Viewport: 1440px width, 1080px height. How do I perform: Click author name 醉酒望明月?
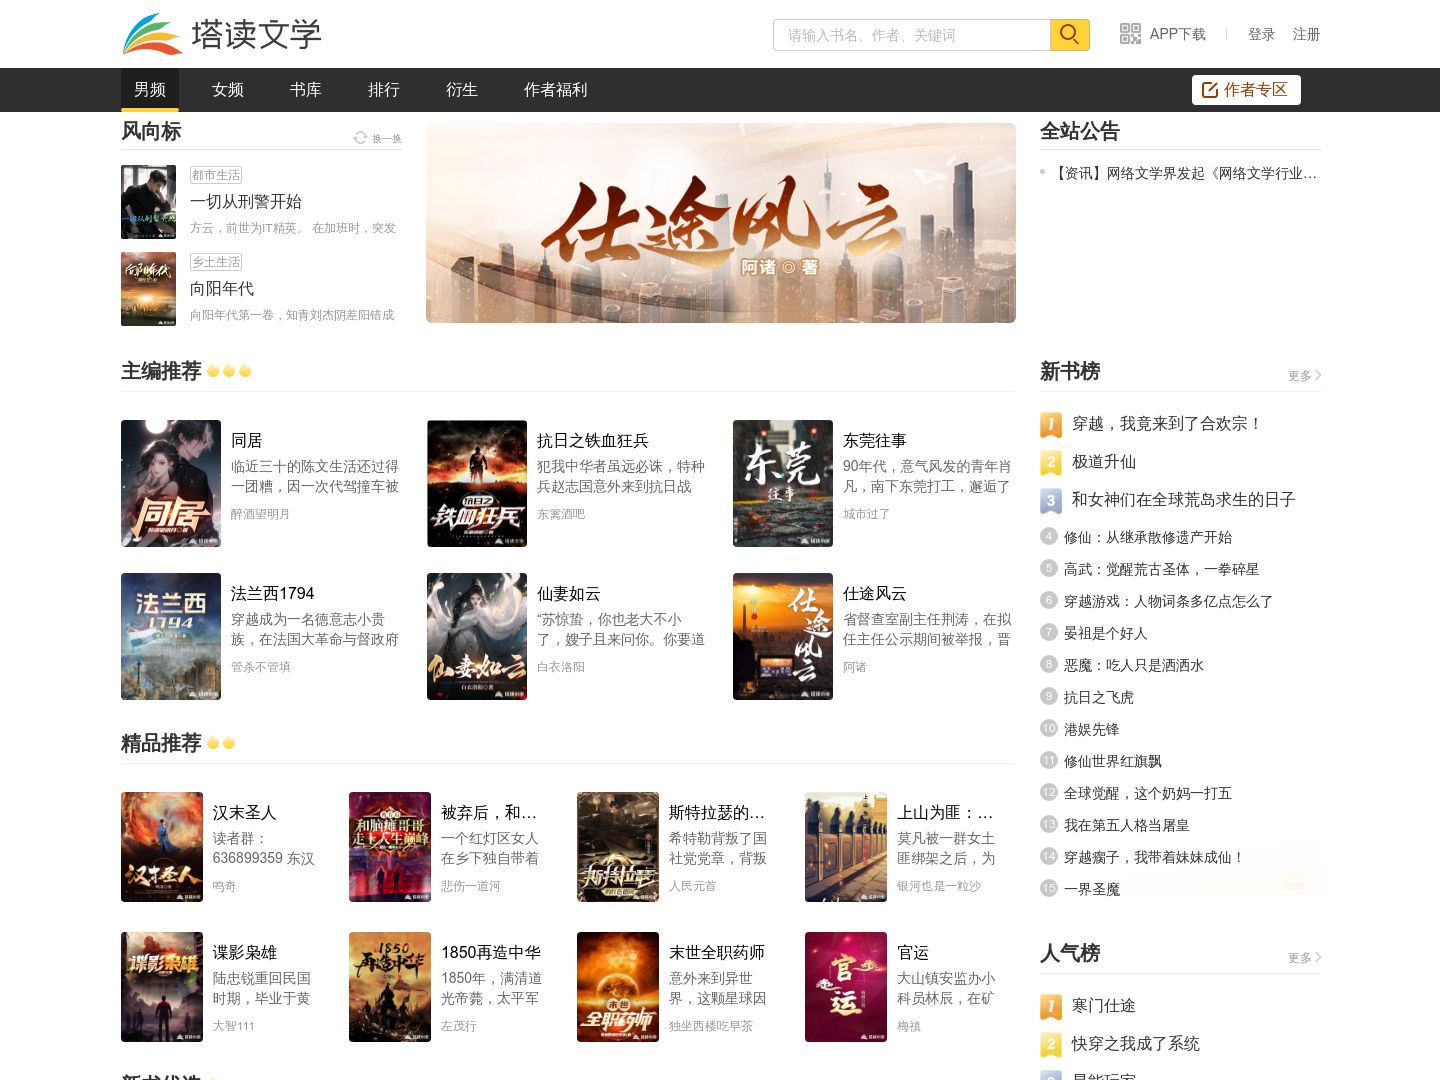[260, 514]
